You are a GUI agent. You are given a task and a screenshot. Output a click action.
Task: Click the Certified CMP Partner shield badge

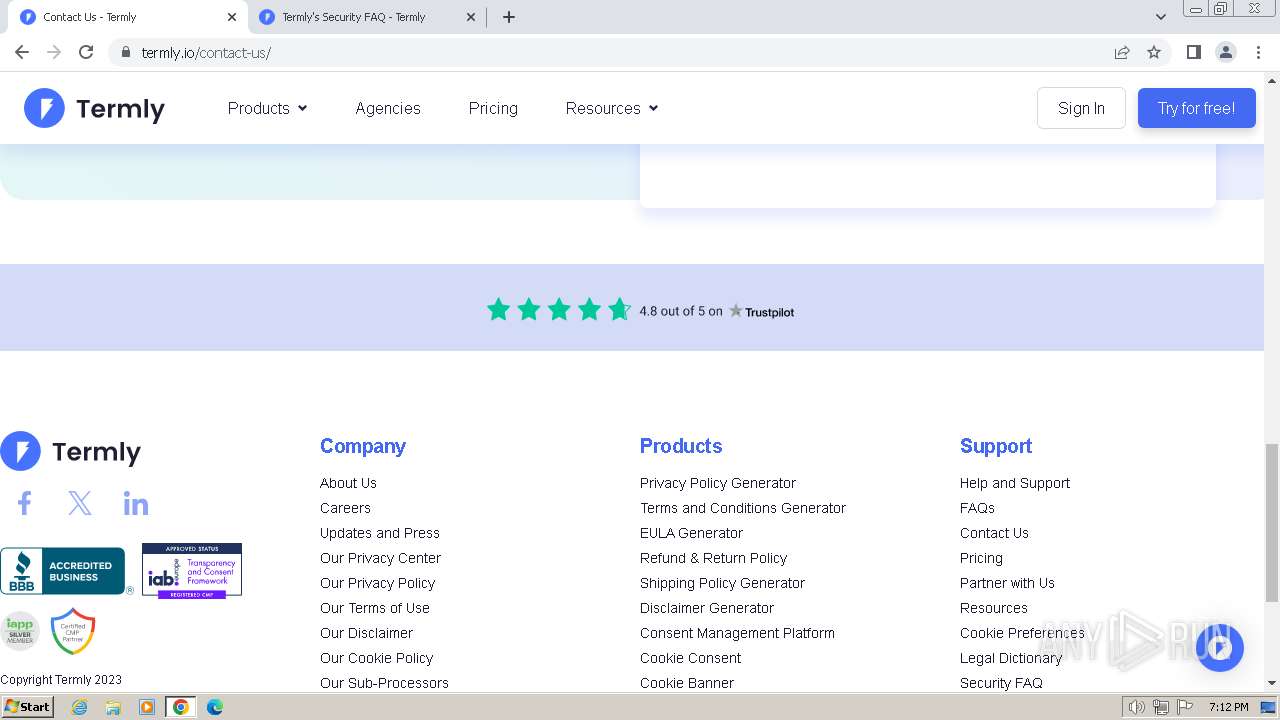pos(73,631)
